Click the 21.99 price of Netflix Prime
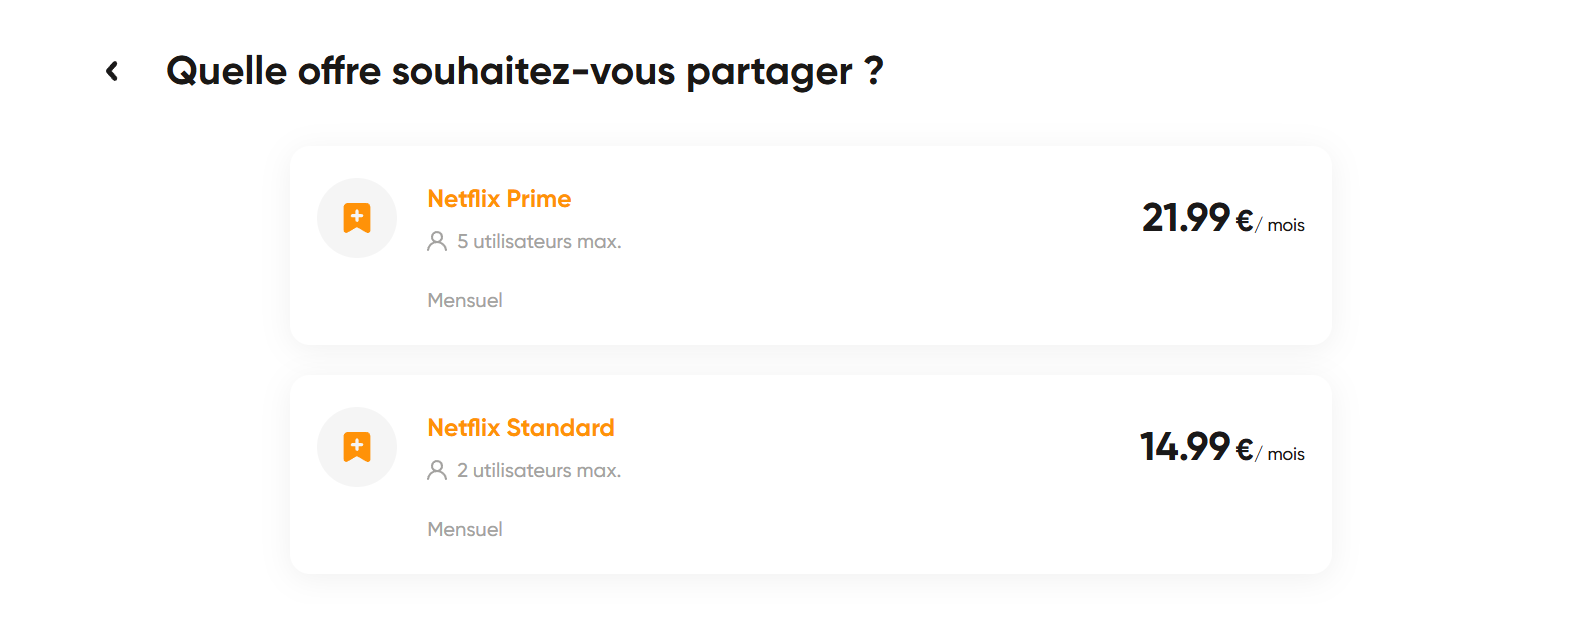Image resolution: width=1580 pixels, height=634 pixels. click(x=1185, y=218)
